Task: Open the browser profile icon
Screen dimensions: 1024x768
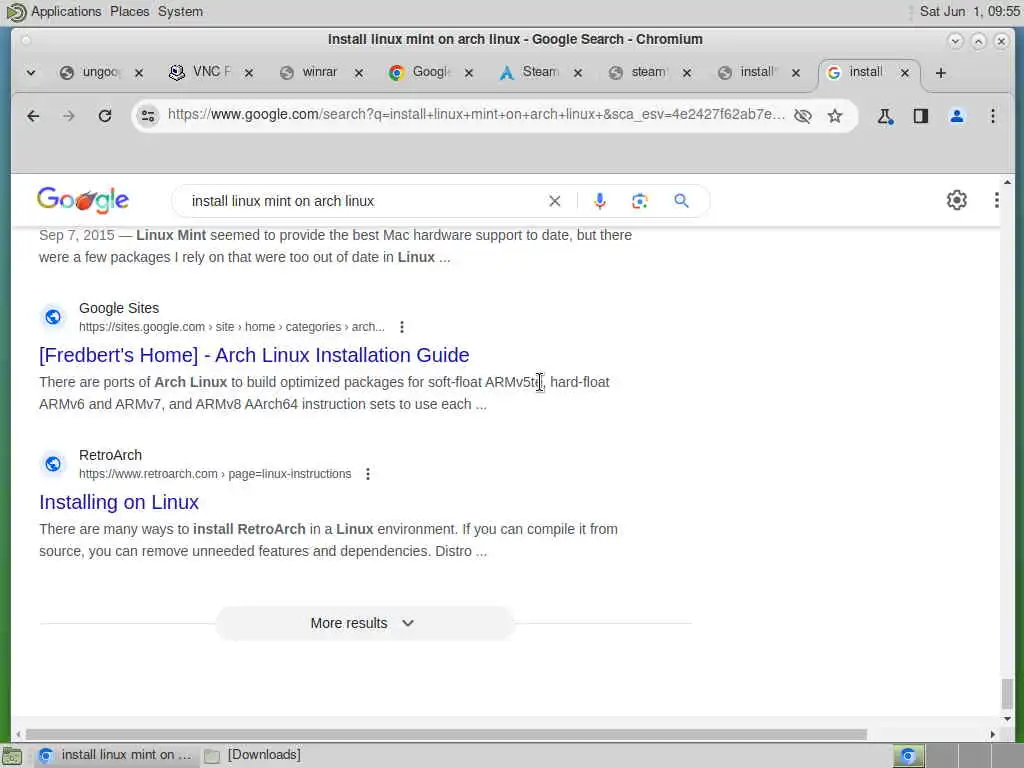Action: 957,116
